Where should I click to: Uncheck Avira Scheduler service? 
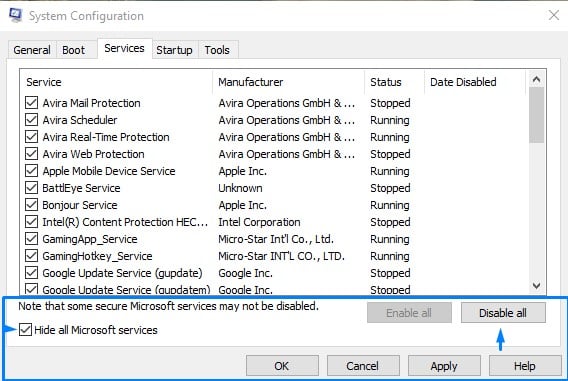[32, 120]
